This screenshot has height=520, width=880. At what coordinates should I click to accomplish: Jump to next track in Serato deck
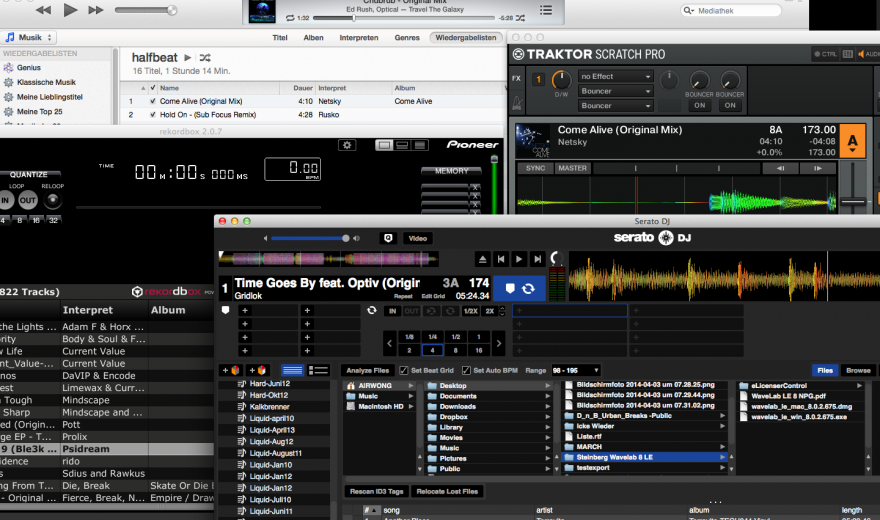[x=538, y=259]
